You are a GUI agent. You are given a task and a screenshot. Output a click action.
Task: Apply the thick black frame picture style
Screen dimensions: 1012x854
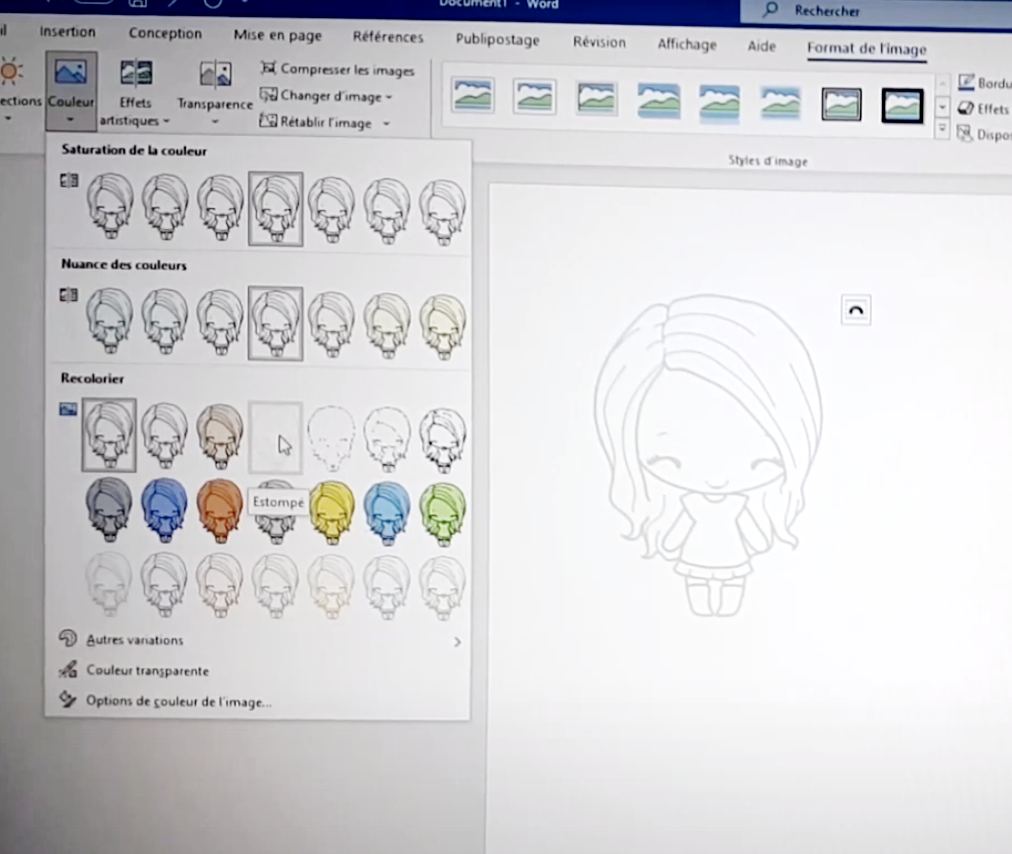902,103
